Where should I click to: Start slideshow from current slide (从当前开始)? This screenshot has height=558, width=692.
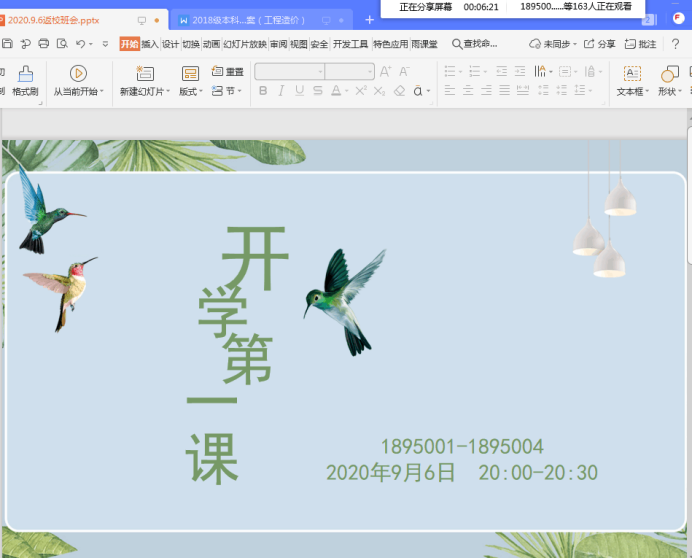78,74
